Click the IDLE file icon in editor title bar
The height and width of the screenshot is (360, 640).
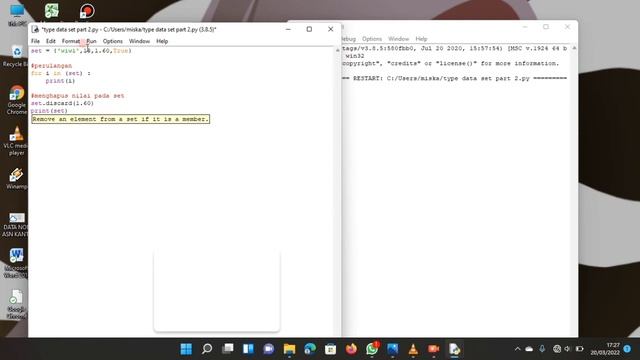click(x=35, y=29)
